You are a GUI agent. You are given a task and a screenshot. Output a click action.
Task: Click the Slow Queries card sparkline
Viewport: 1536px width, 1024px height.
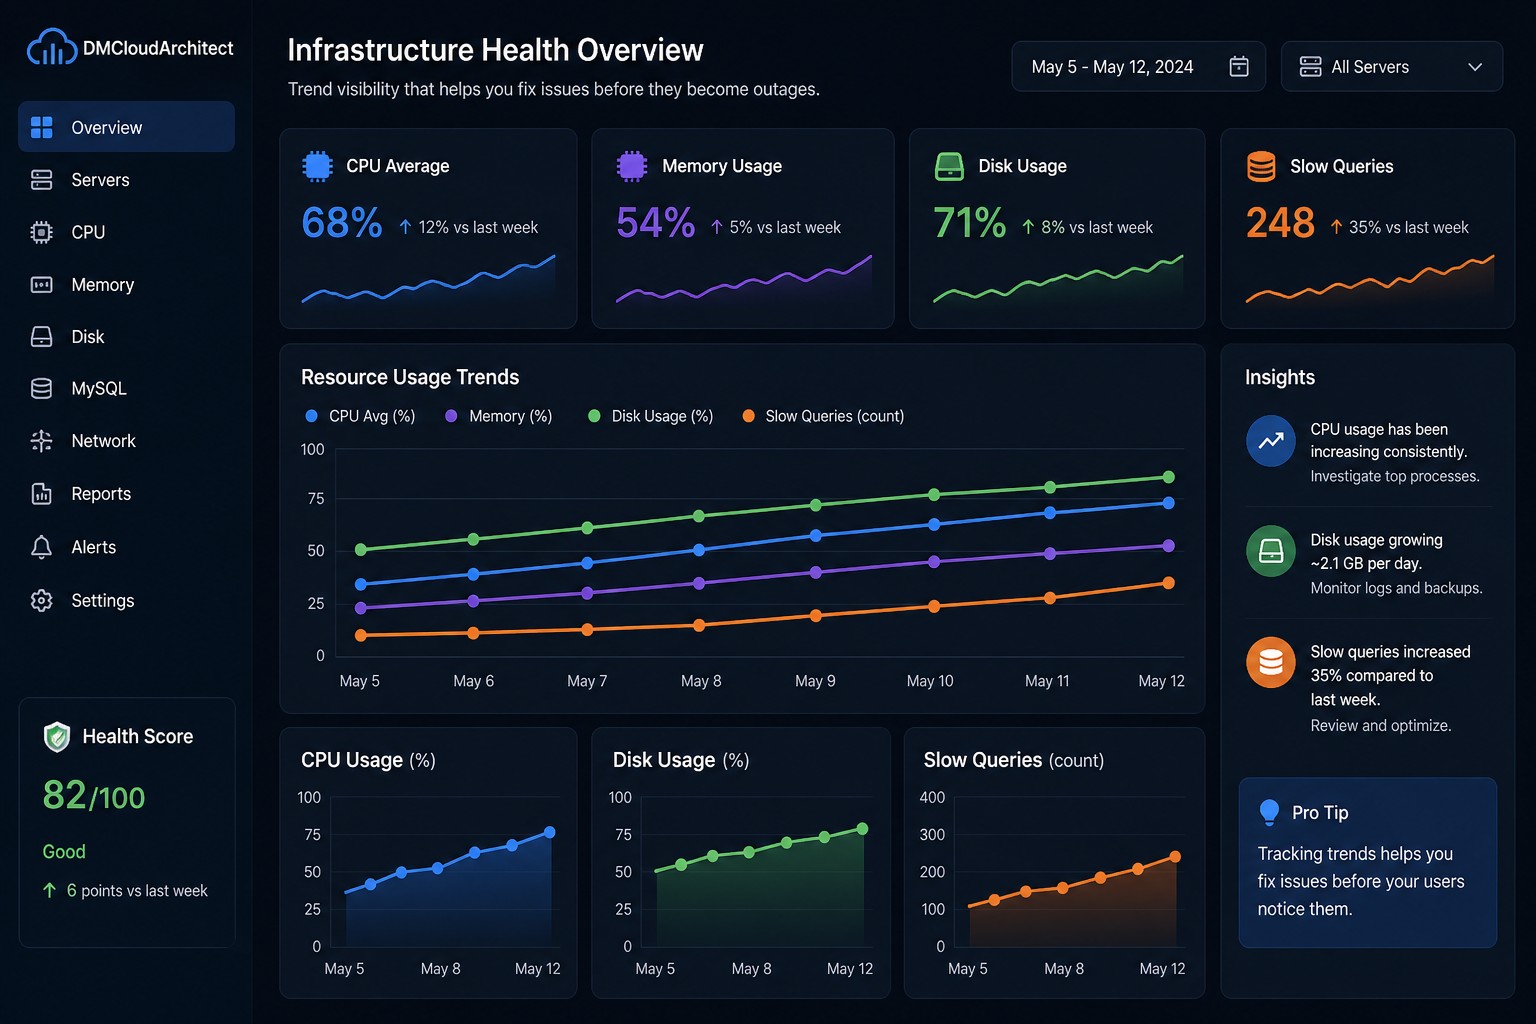click(1370, 279)
